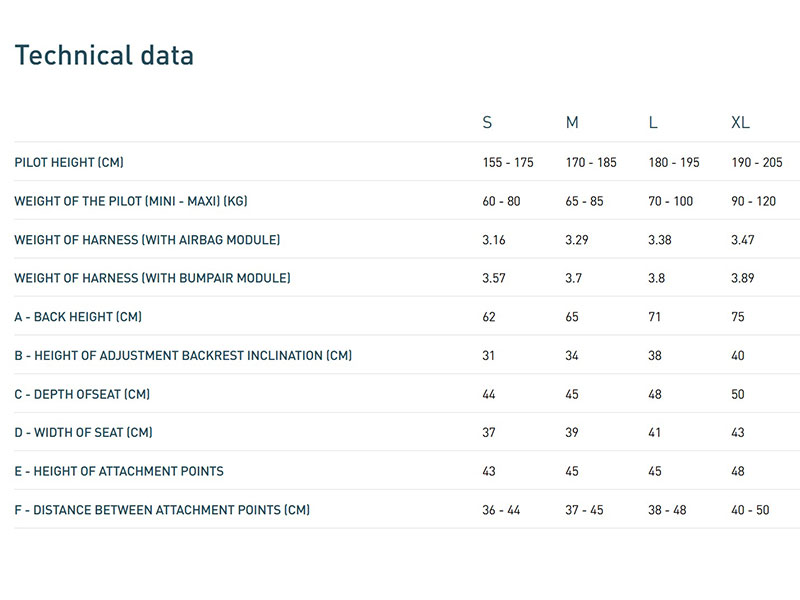Click F - Distance Between Attachment Points label
The height and width of the screenshot is (600, 800).
162,510
